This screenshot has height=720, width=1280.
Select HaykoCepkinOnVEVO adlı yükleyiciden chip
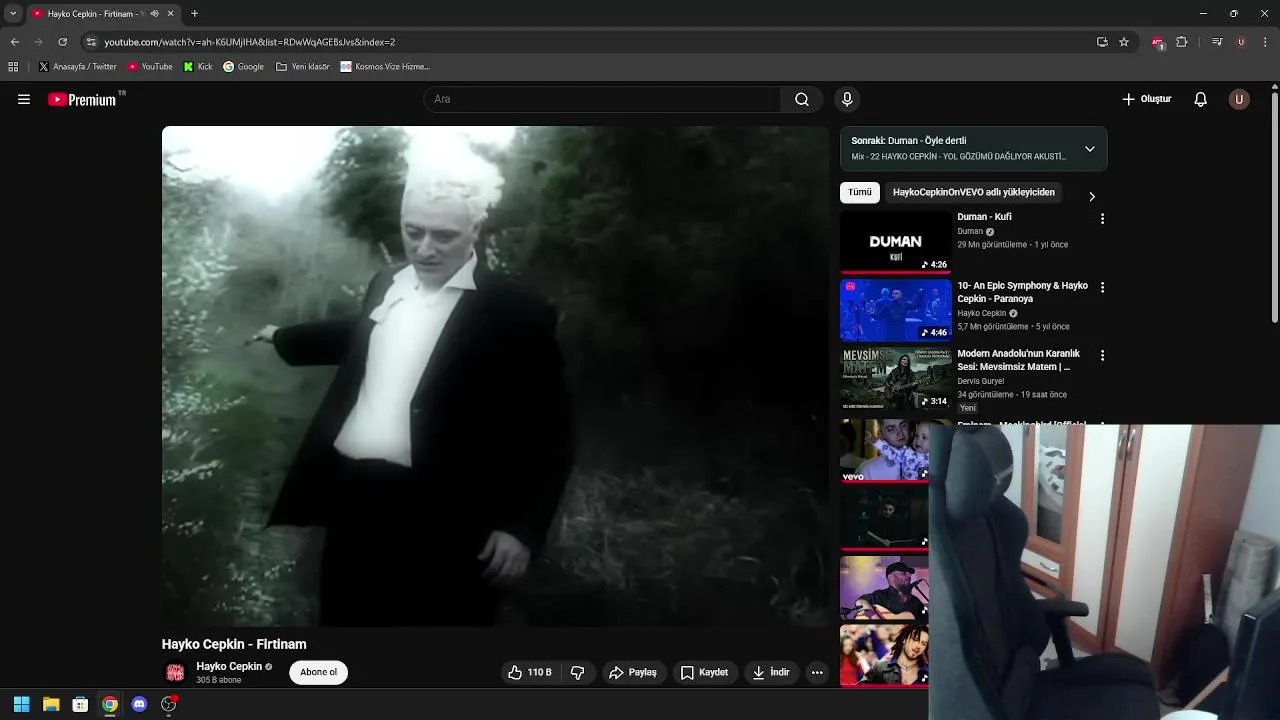[973, 192]
